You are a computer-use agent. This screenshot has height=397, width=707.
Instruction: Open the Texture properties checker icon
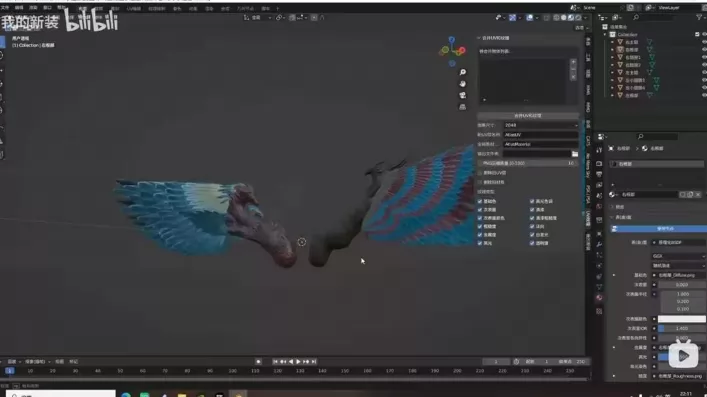[x=599, y=311]
